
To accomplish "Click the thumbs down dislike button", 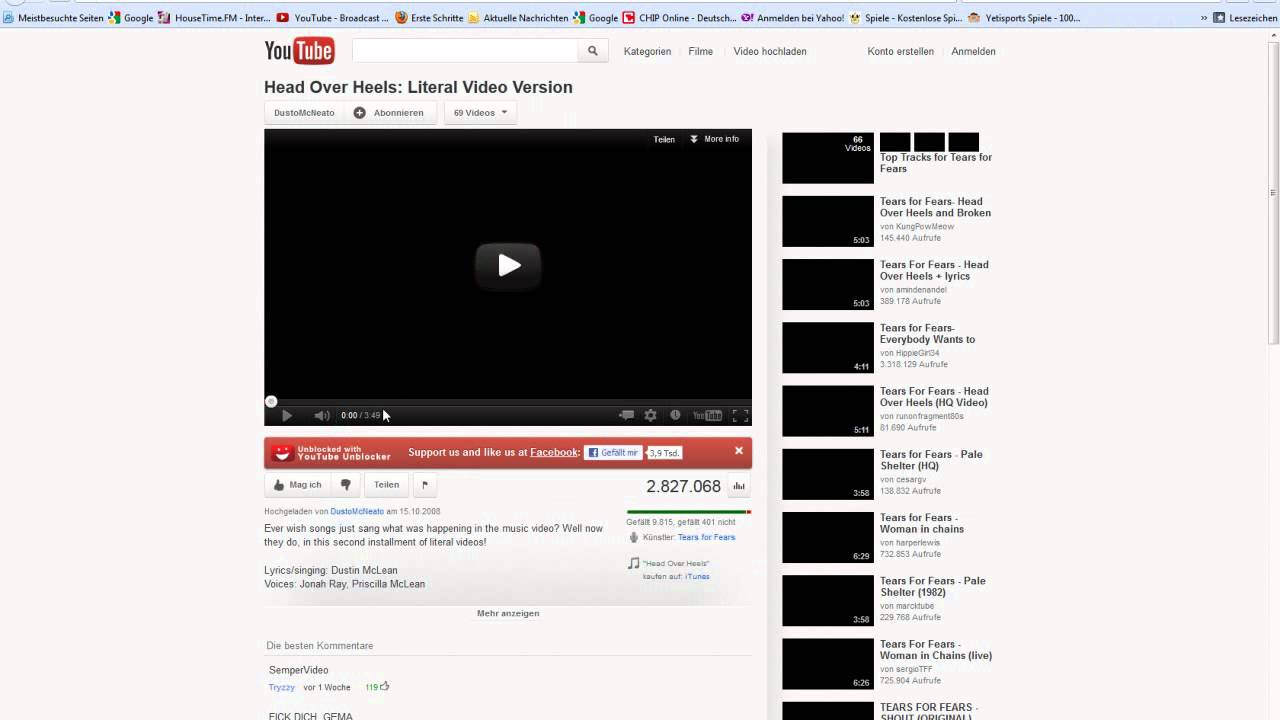I will (x=346, y=485).
